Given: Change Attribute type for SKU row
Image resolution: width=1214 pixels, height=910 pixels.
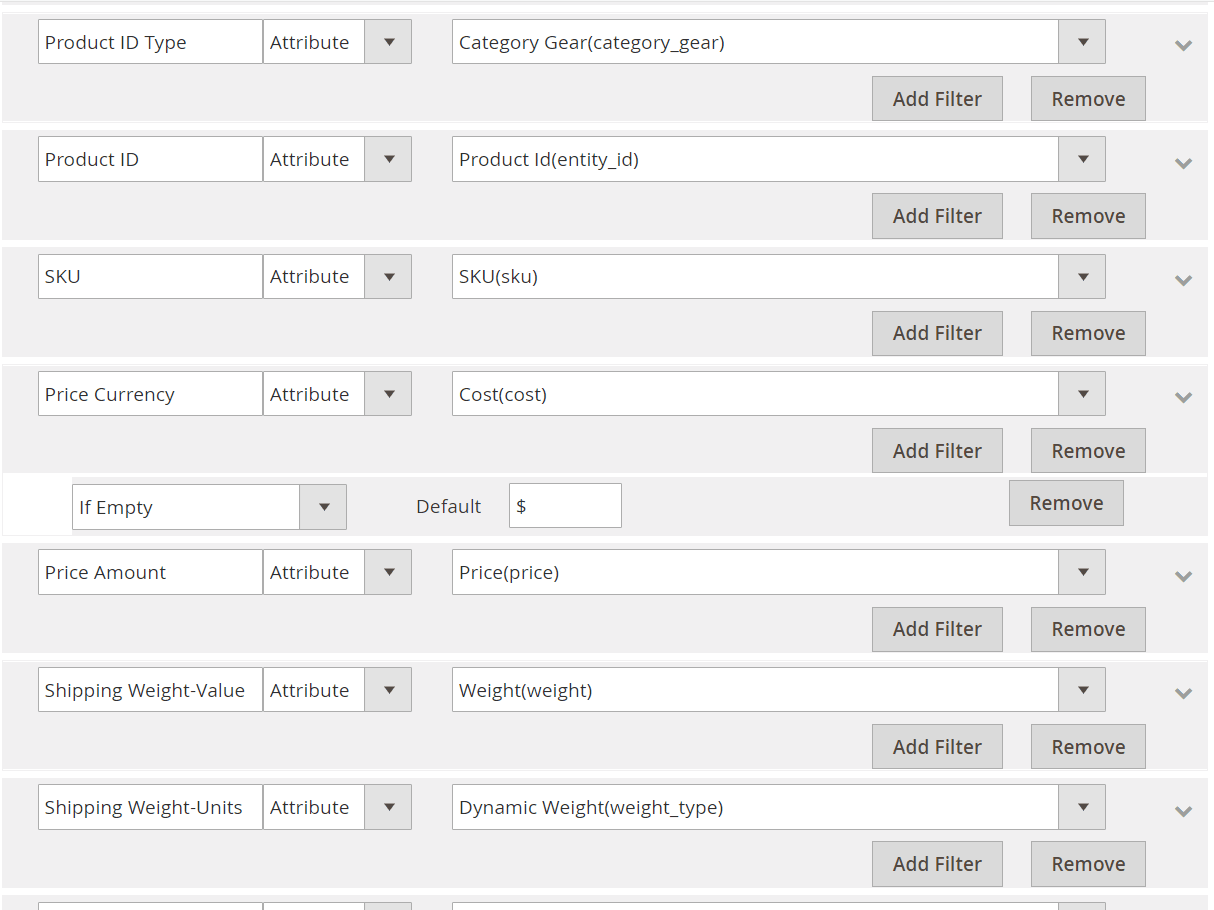Looking at the screenshot, I should click(337, 276).
